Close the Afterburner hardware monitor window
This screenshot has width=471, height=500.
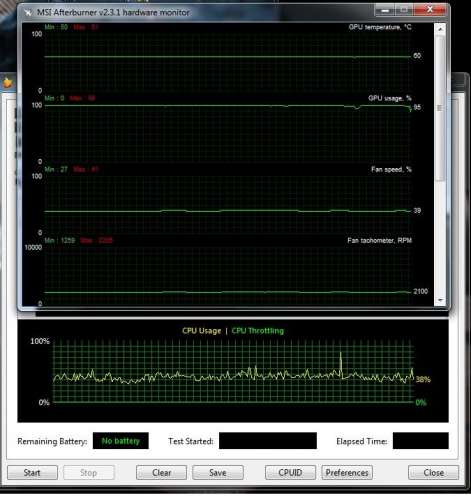(x=430, y=10)
